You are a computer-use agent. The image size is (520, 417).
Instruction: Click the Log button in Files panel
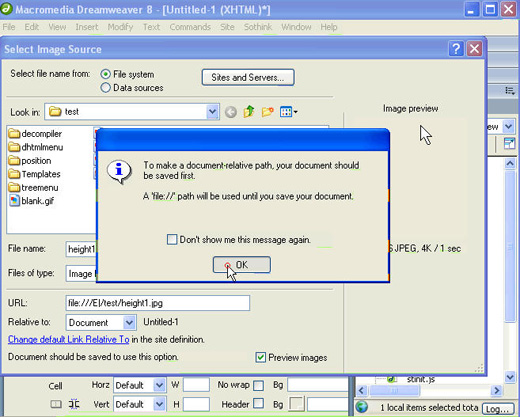point(497,408)
